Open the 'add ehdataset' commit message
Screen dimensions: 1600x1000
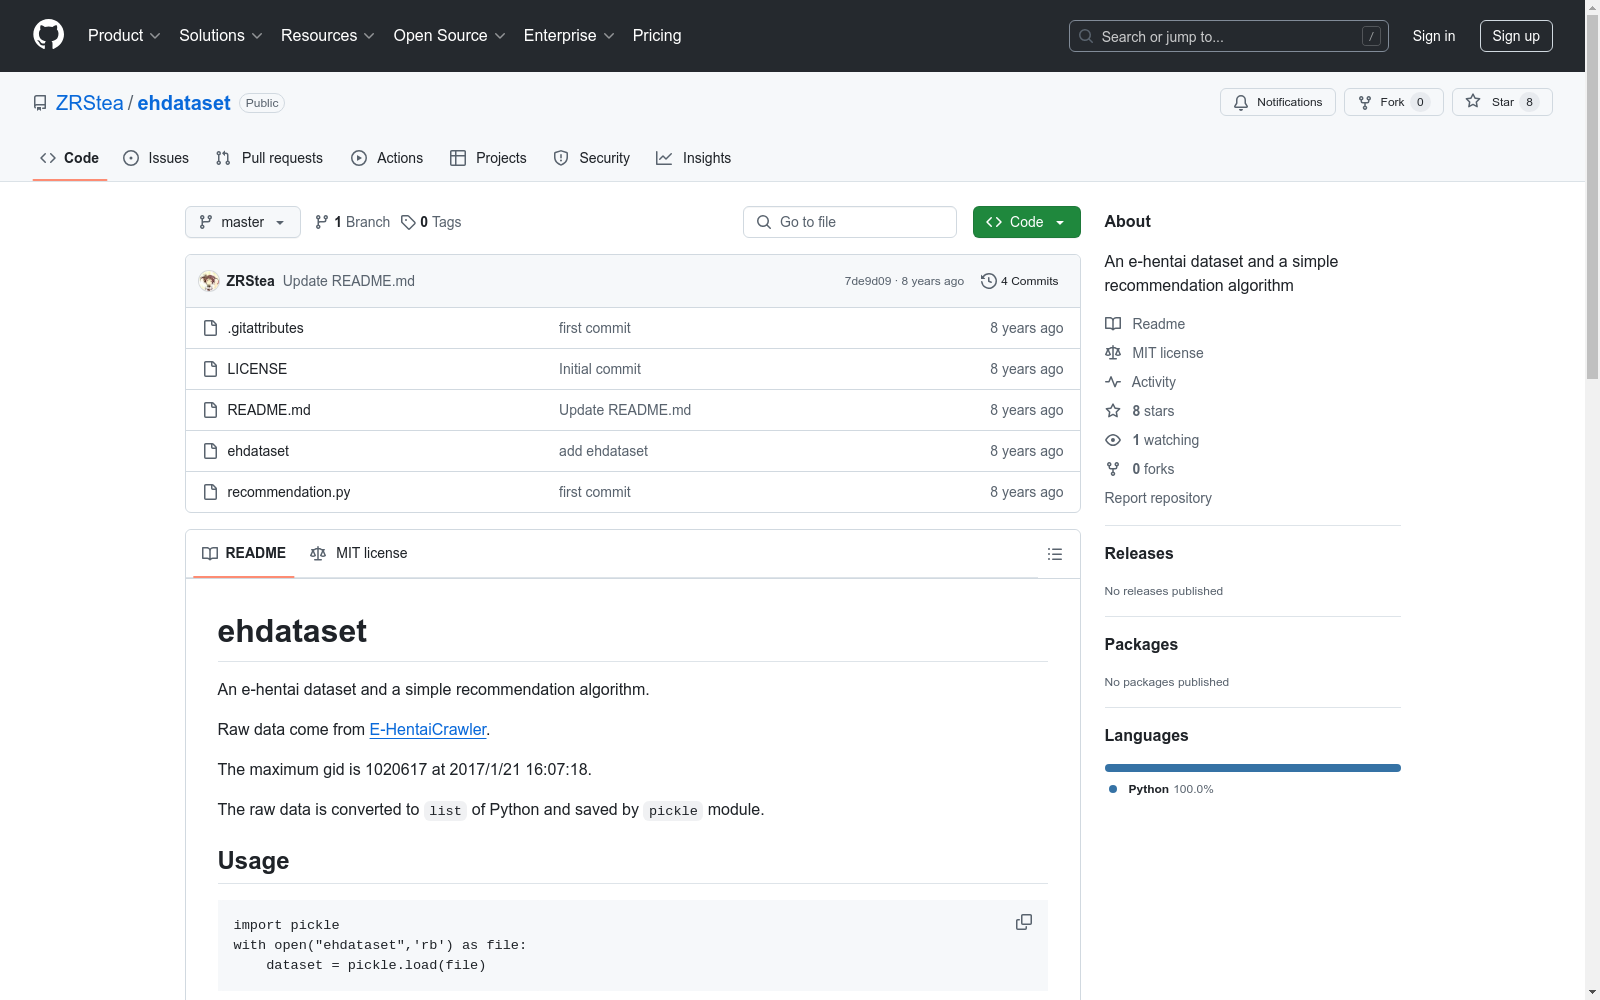pos(603,451)
